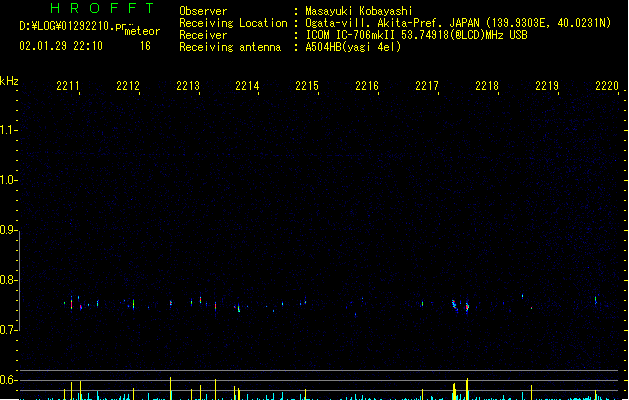The image size is (629, 400).
Task: Click the 2217 time axis marker
Action: click(x=427, y=86)
